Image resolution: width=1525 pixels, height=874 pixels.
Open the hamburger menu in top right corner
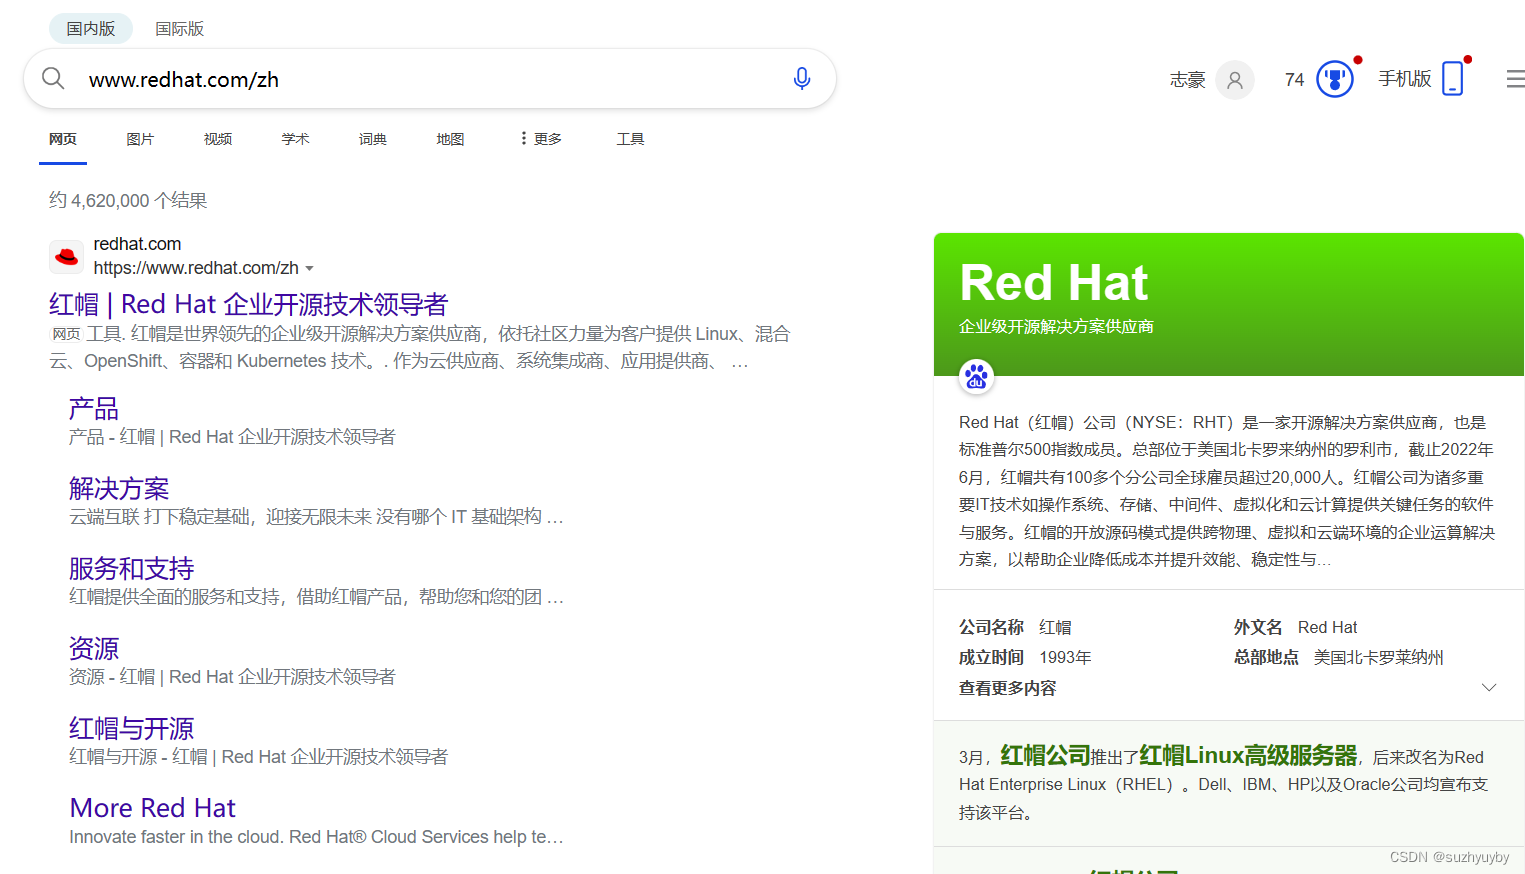pyautogui.click(x=1513, y=78)
